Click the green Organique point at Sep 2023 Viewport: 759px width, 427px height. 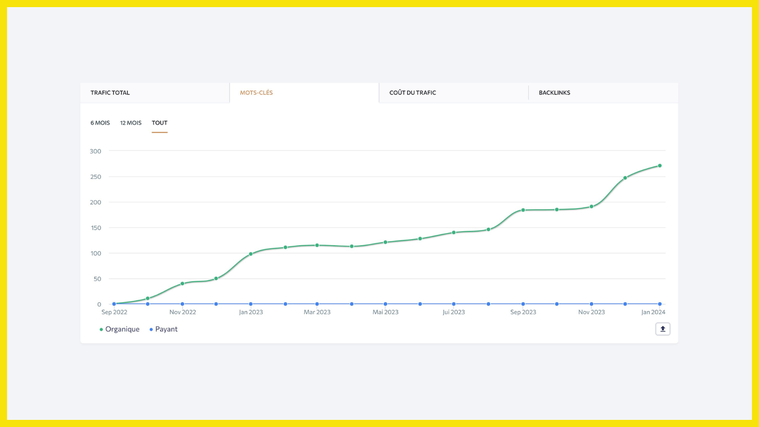[523, 210]
